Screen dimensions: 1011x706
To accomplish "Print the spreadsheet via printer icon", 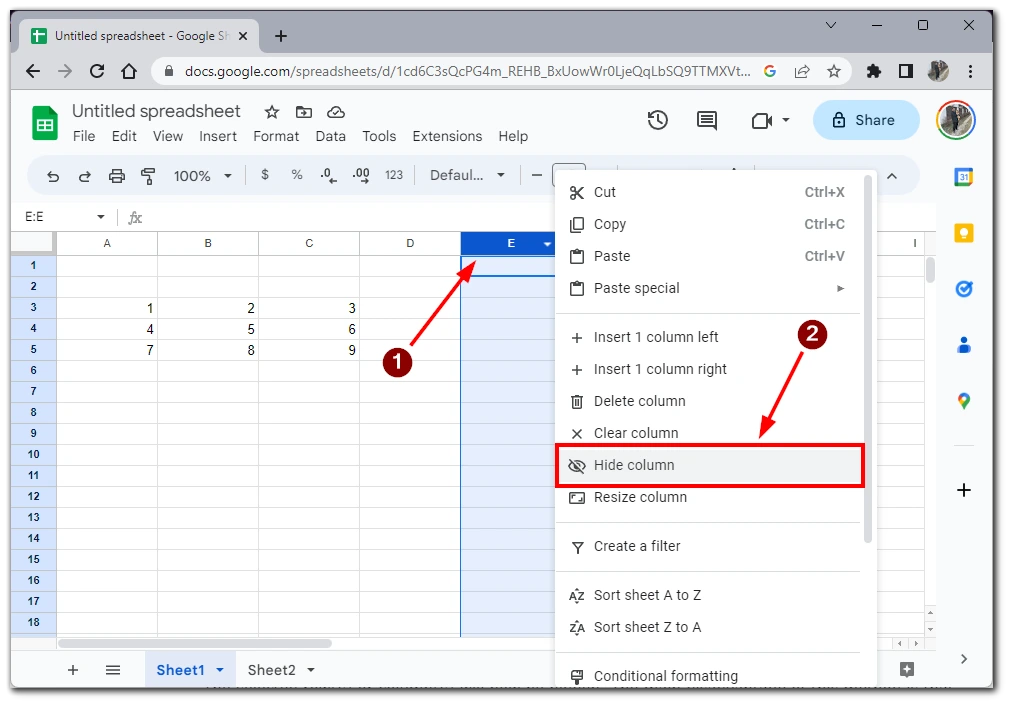I will pyautogui.click(x=117, y=176).
